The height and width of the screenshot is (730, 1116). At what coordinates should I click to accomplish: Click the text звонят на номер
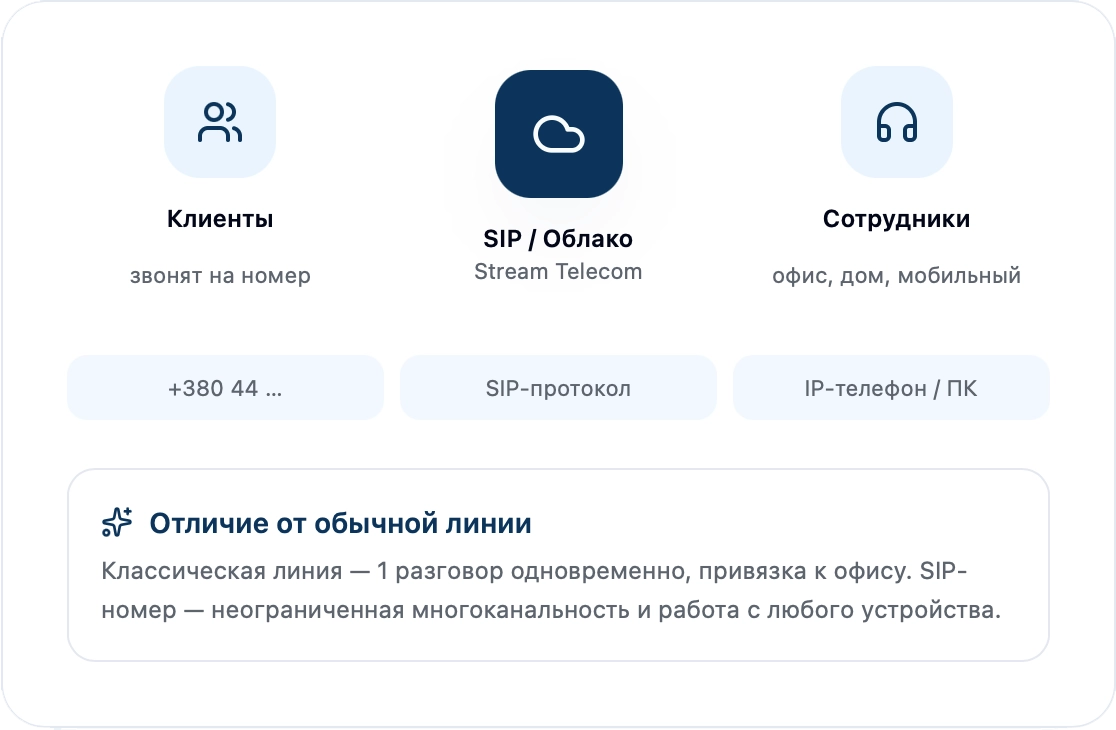[220, 275]
